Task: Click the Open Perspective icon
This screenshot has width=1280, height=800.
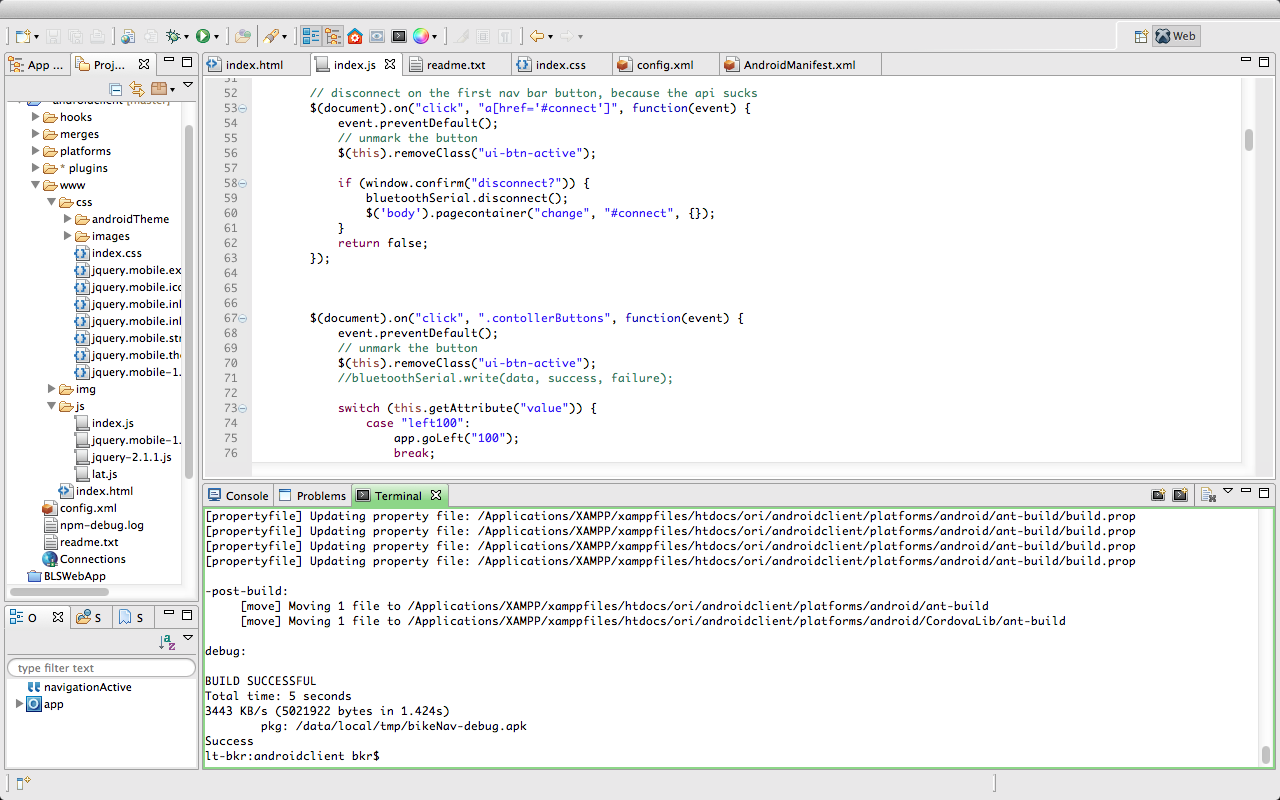Action: [1140, 36]
